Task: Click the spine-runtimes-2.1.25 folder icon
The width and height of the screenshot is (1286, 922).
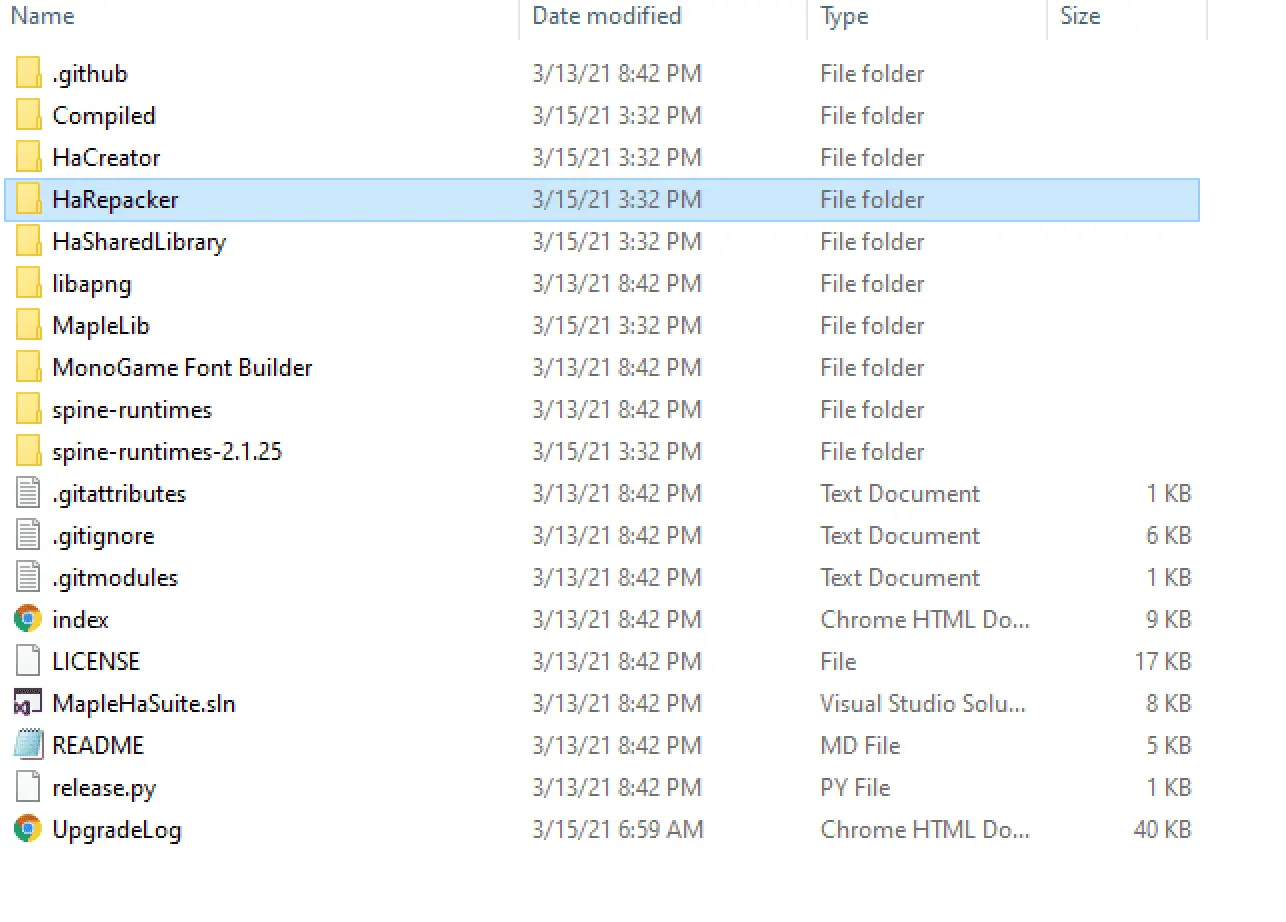Action: (x=29, y=452)
